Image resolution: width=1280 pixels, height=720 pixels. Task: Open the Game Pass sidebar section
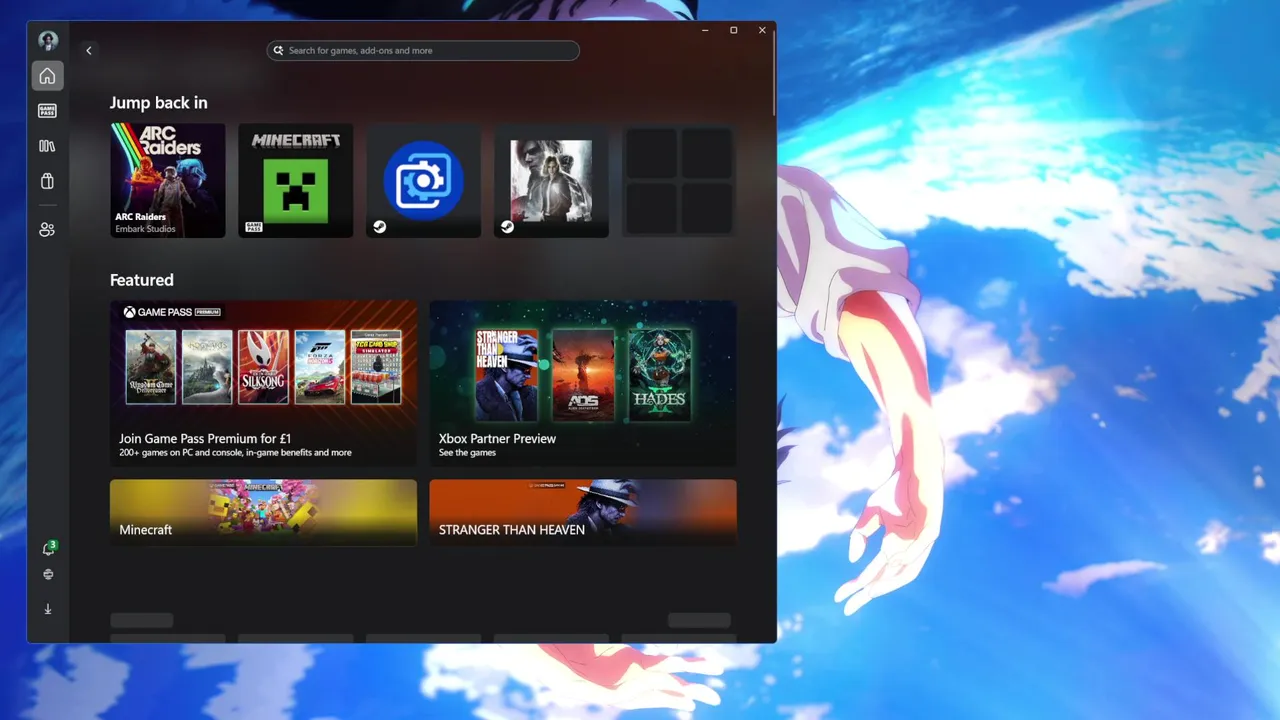[x=47, y=111]
